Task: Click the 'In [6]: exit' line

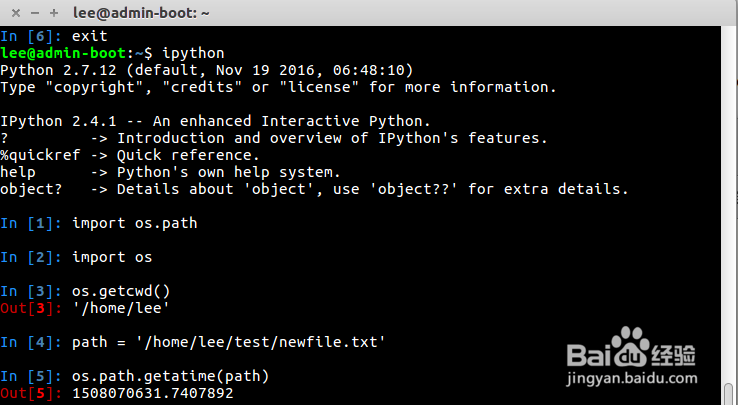Action: tap(53, 36)
